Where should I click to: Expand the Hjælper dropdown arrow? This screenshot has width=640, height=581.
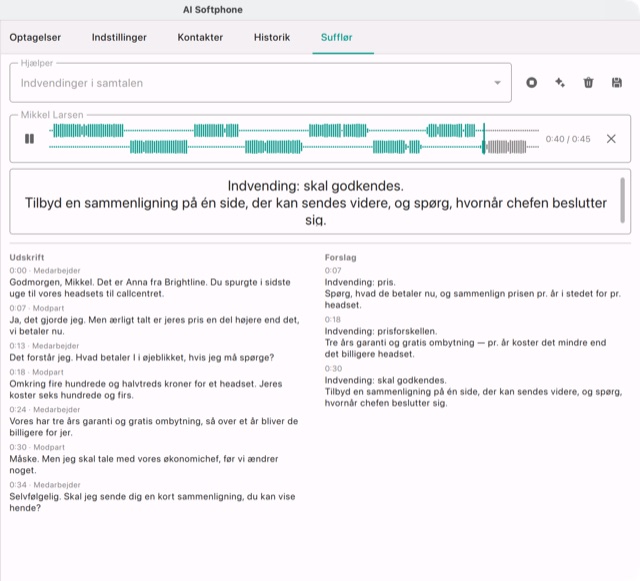pos(497,83)
